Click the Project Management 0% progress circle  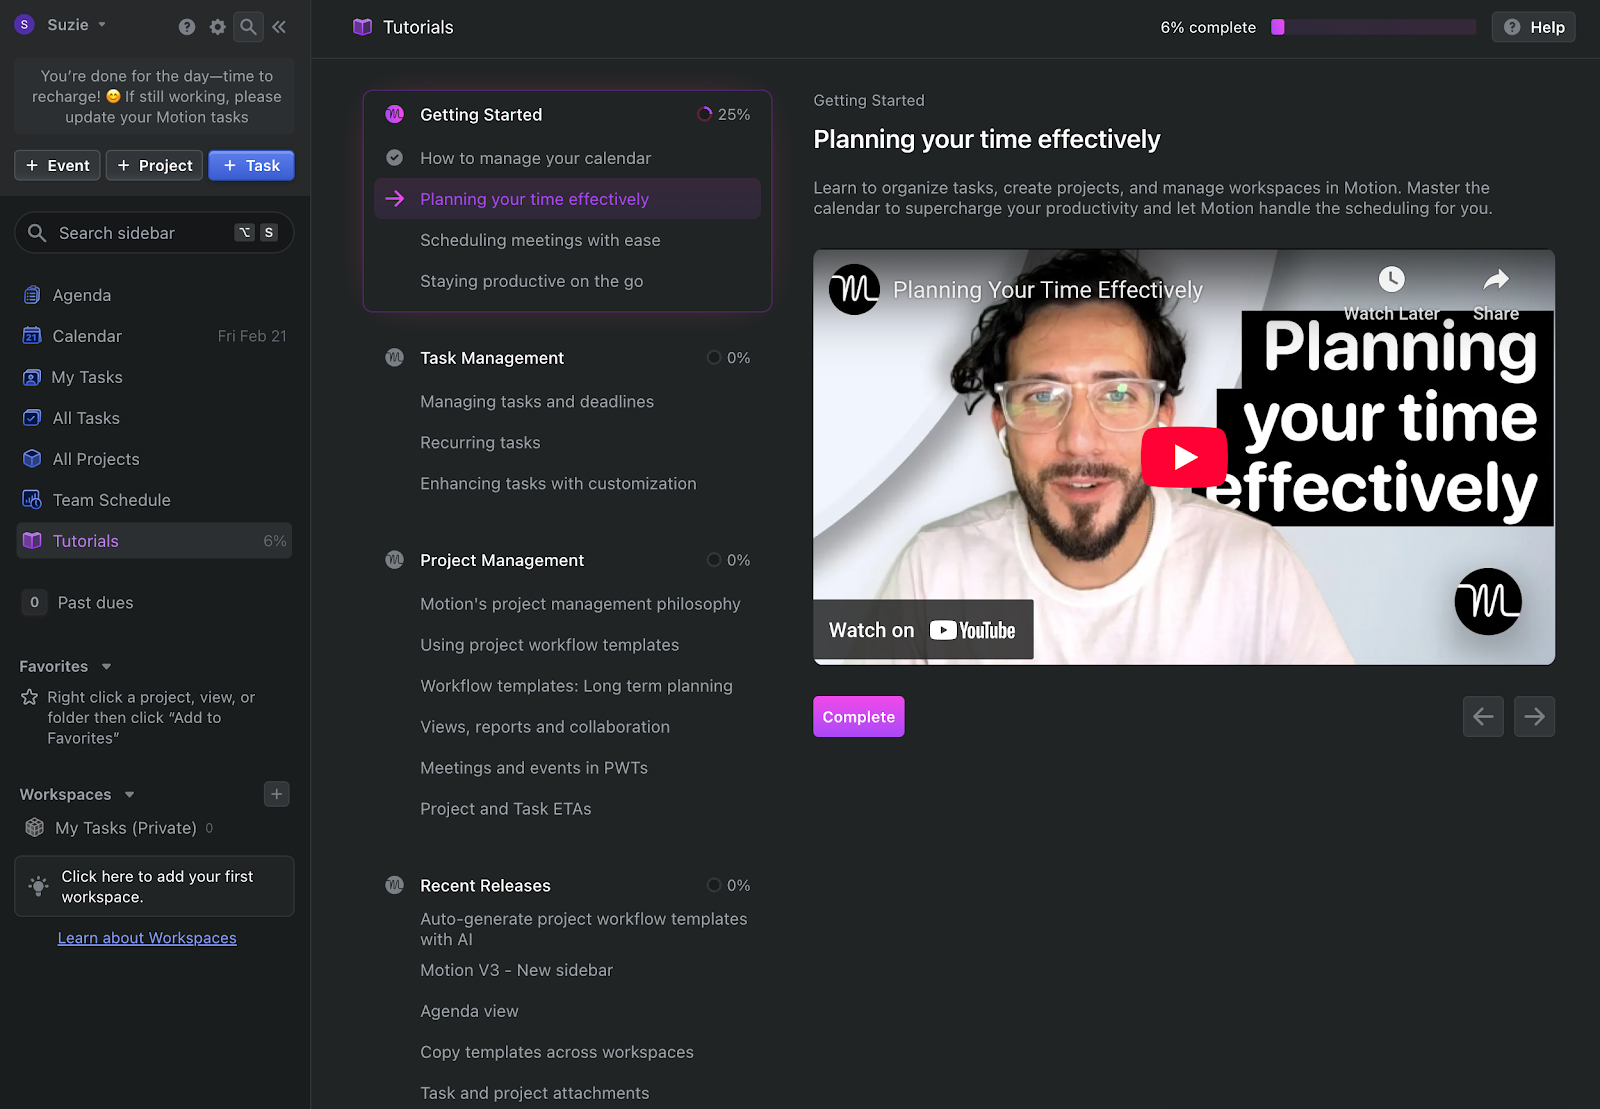[x=714, y=560]
